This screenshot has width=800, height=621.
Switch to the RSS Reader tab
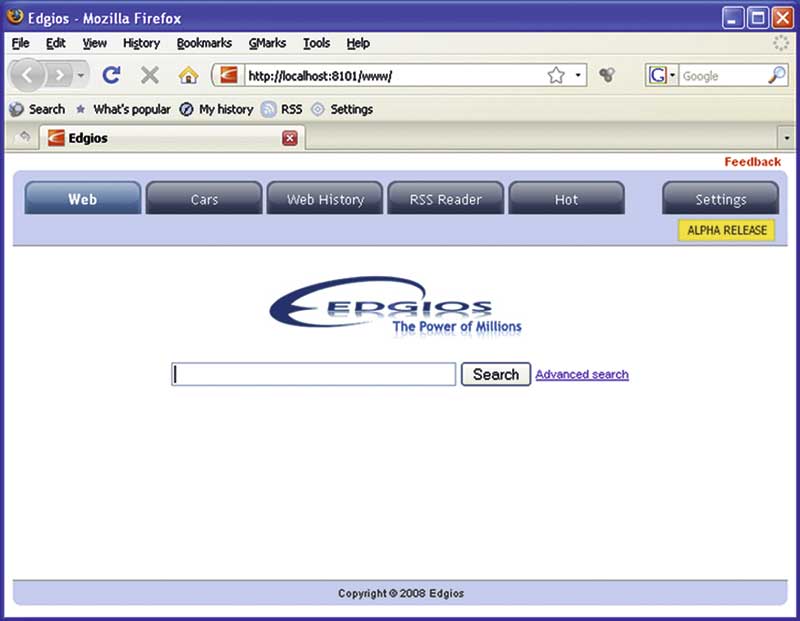click(x=445, y=198)
